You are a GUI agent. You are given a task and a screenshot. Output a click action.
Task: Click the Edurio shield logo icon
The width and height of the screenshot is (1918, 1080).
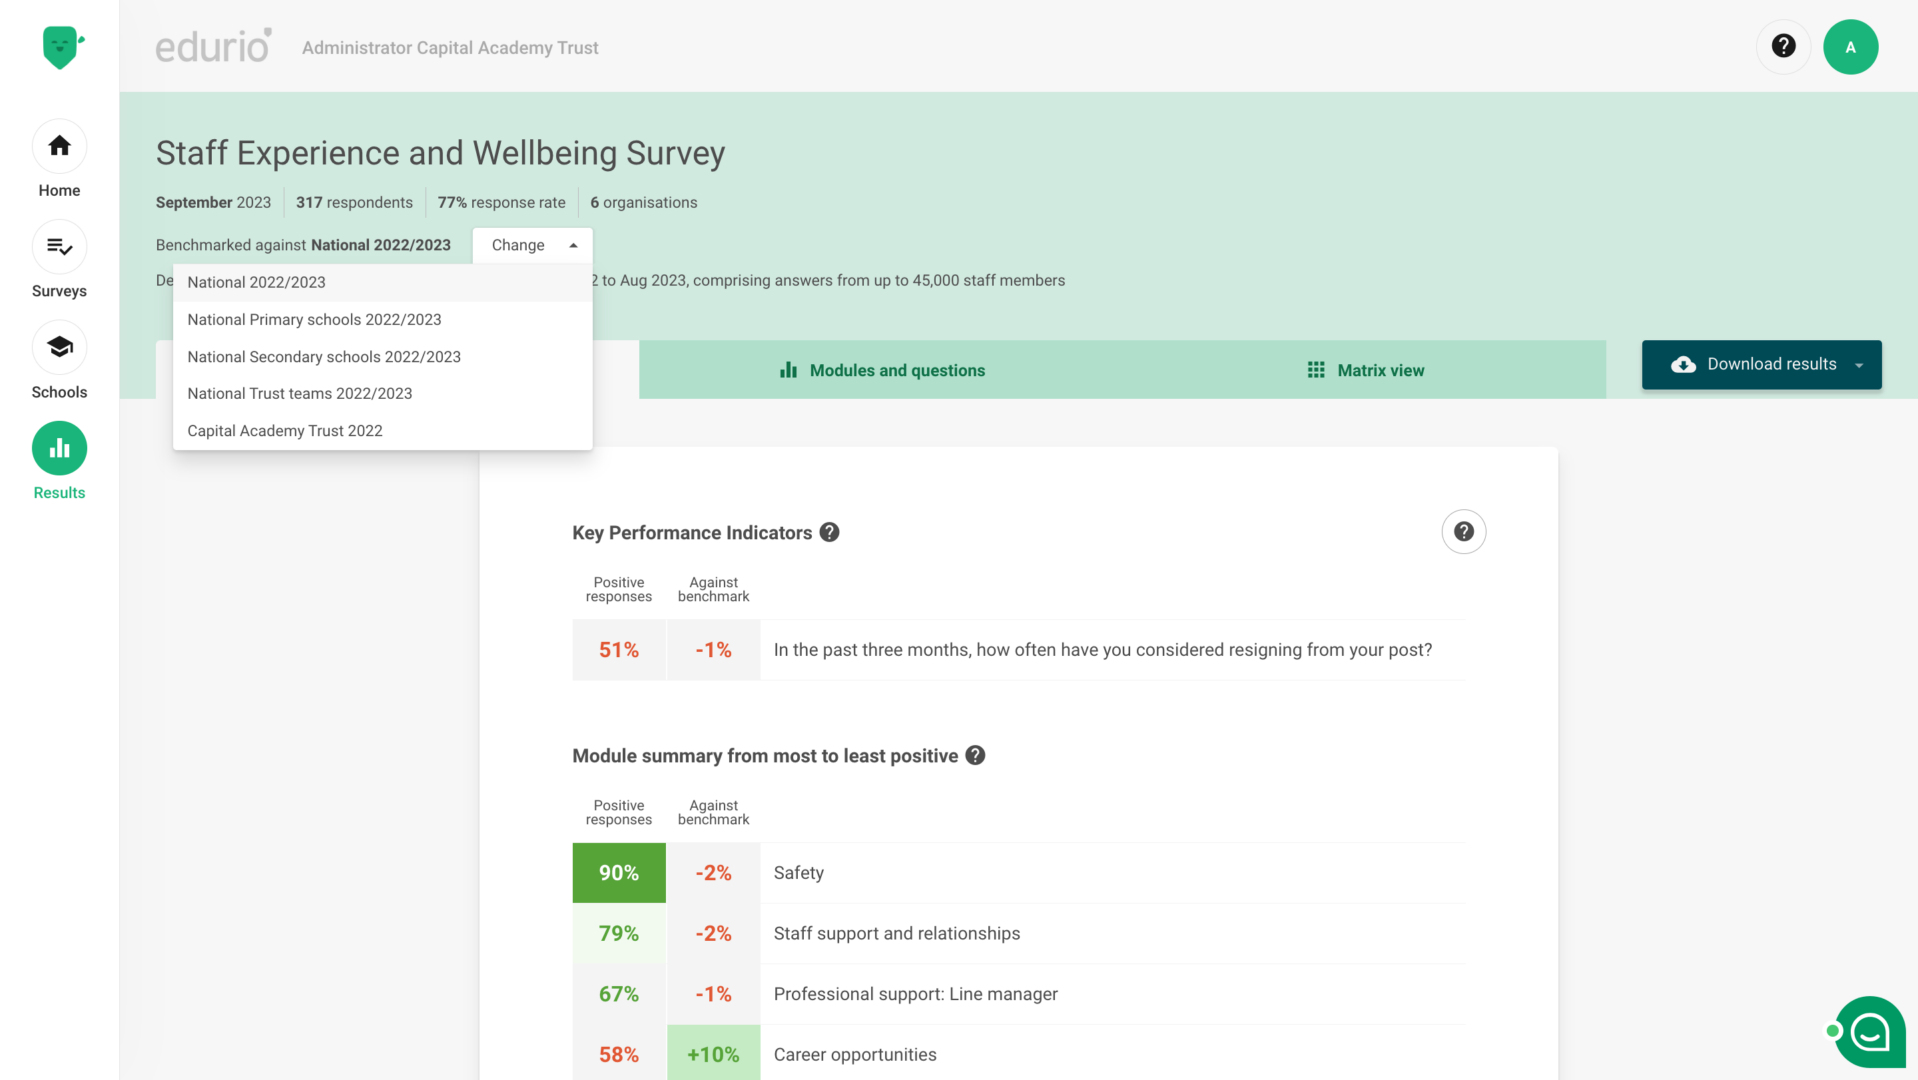pyautogui.click(x=63, y=47)
